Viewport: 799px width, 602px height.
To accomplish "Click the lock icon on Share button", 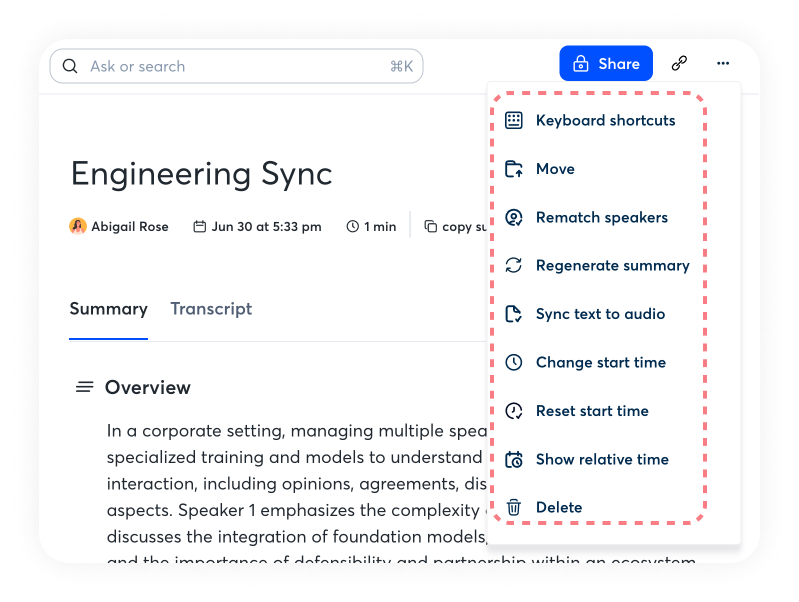I will click(x=581, y=64).
